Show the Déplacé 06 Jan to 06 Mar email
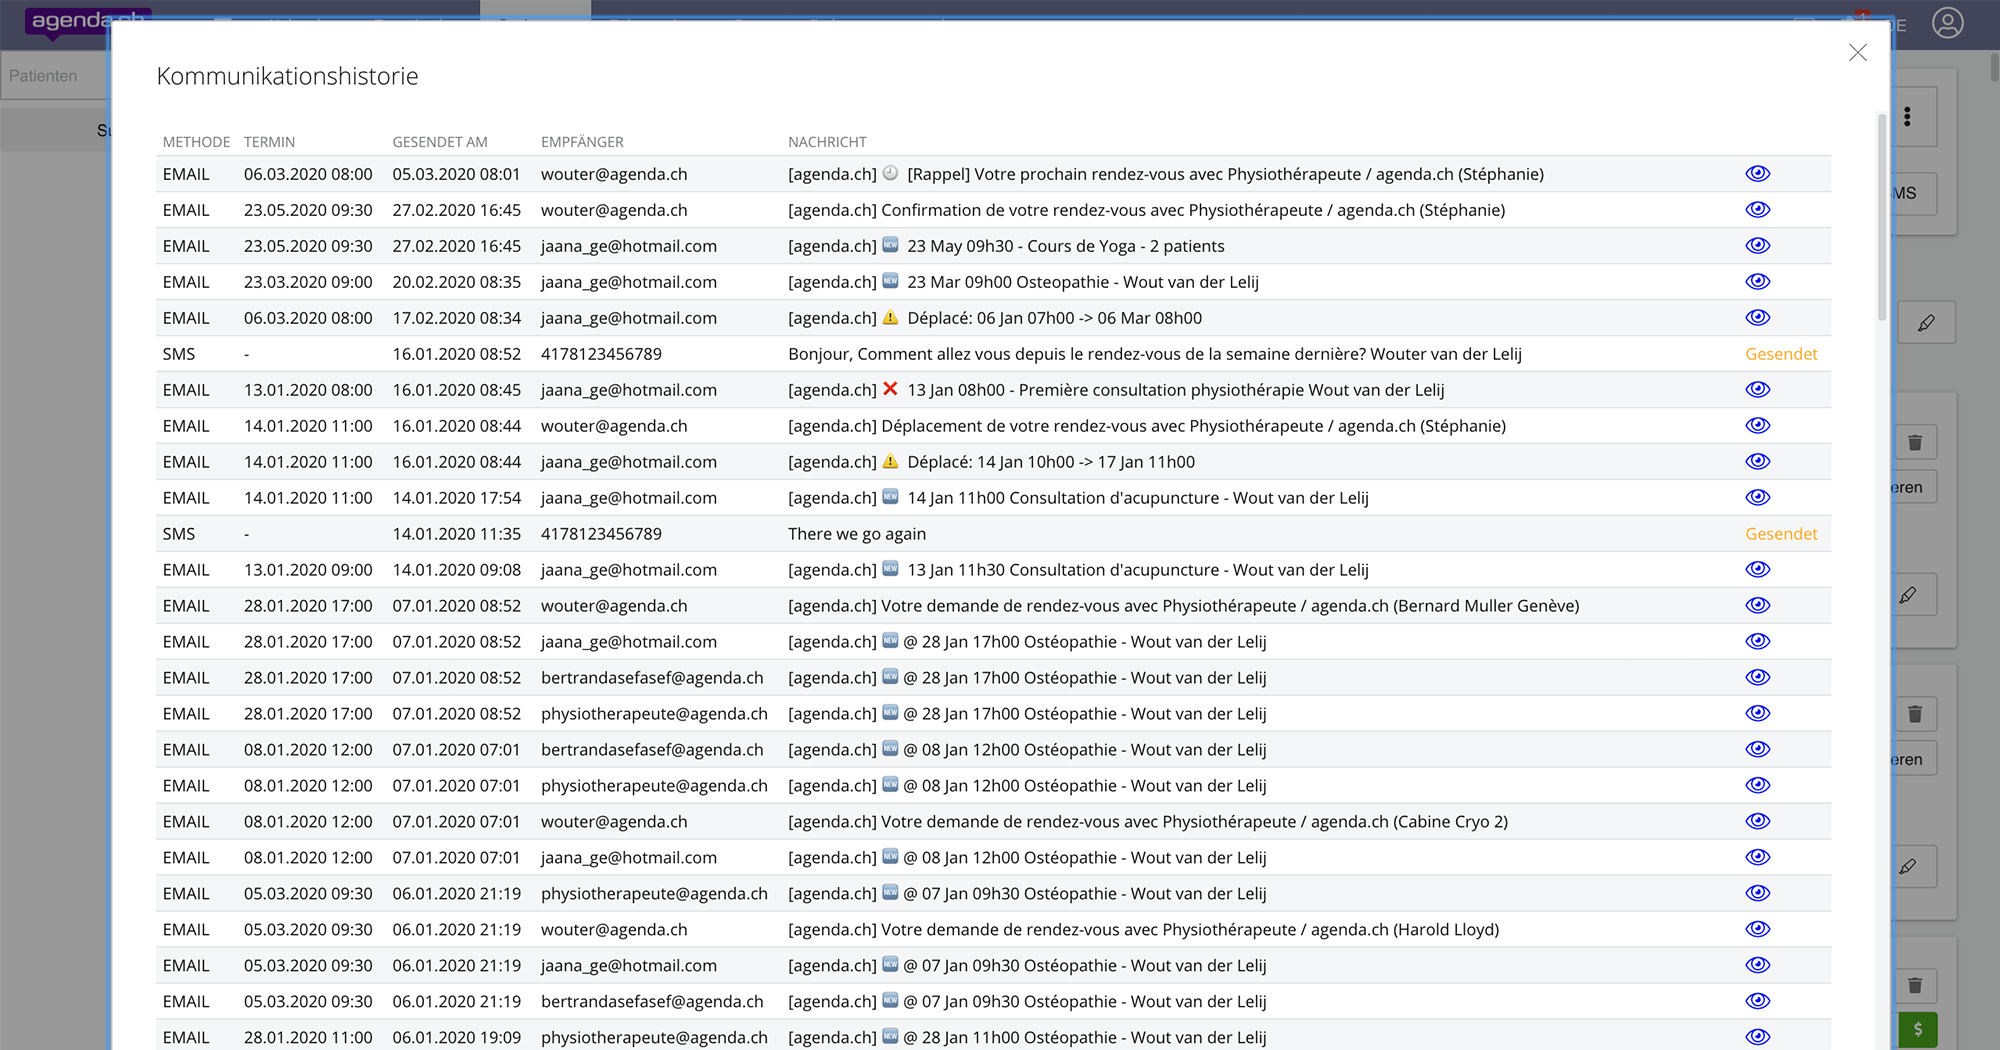The width and height of the screenshot is (2000, 1050). point(1757,318)
